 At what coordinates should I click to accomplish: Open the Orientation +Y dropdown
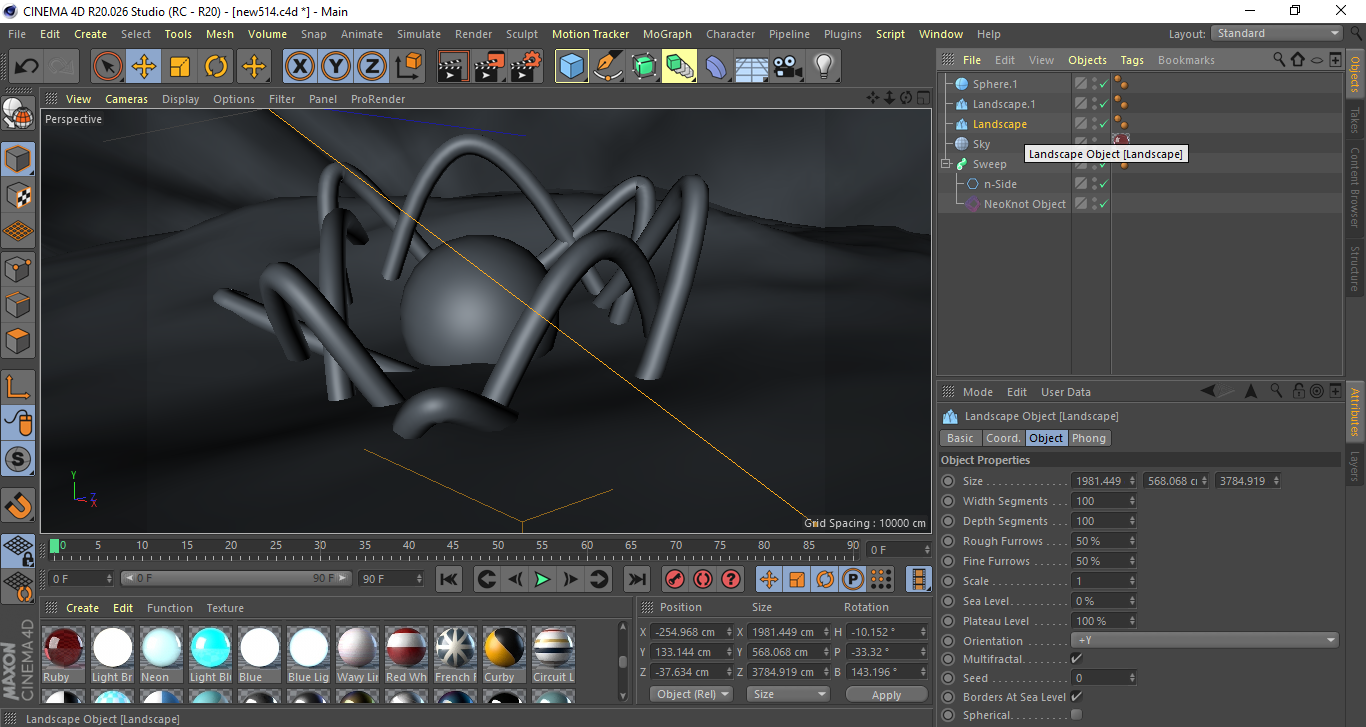1205,641
